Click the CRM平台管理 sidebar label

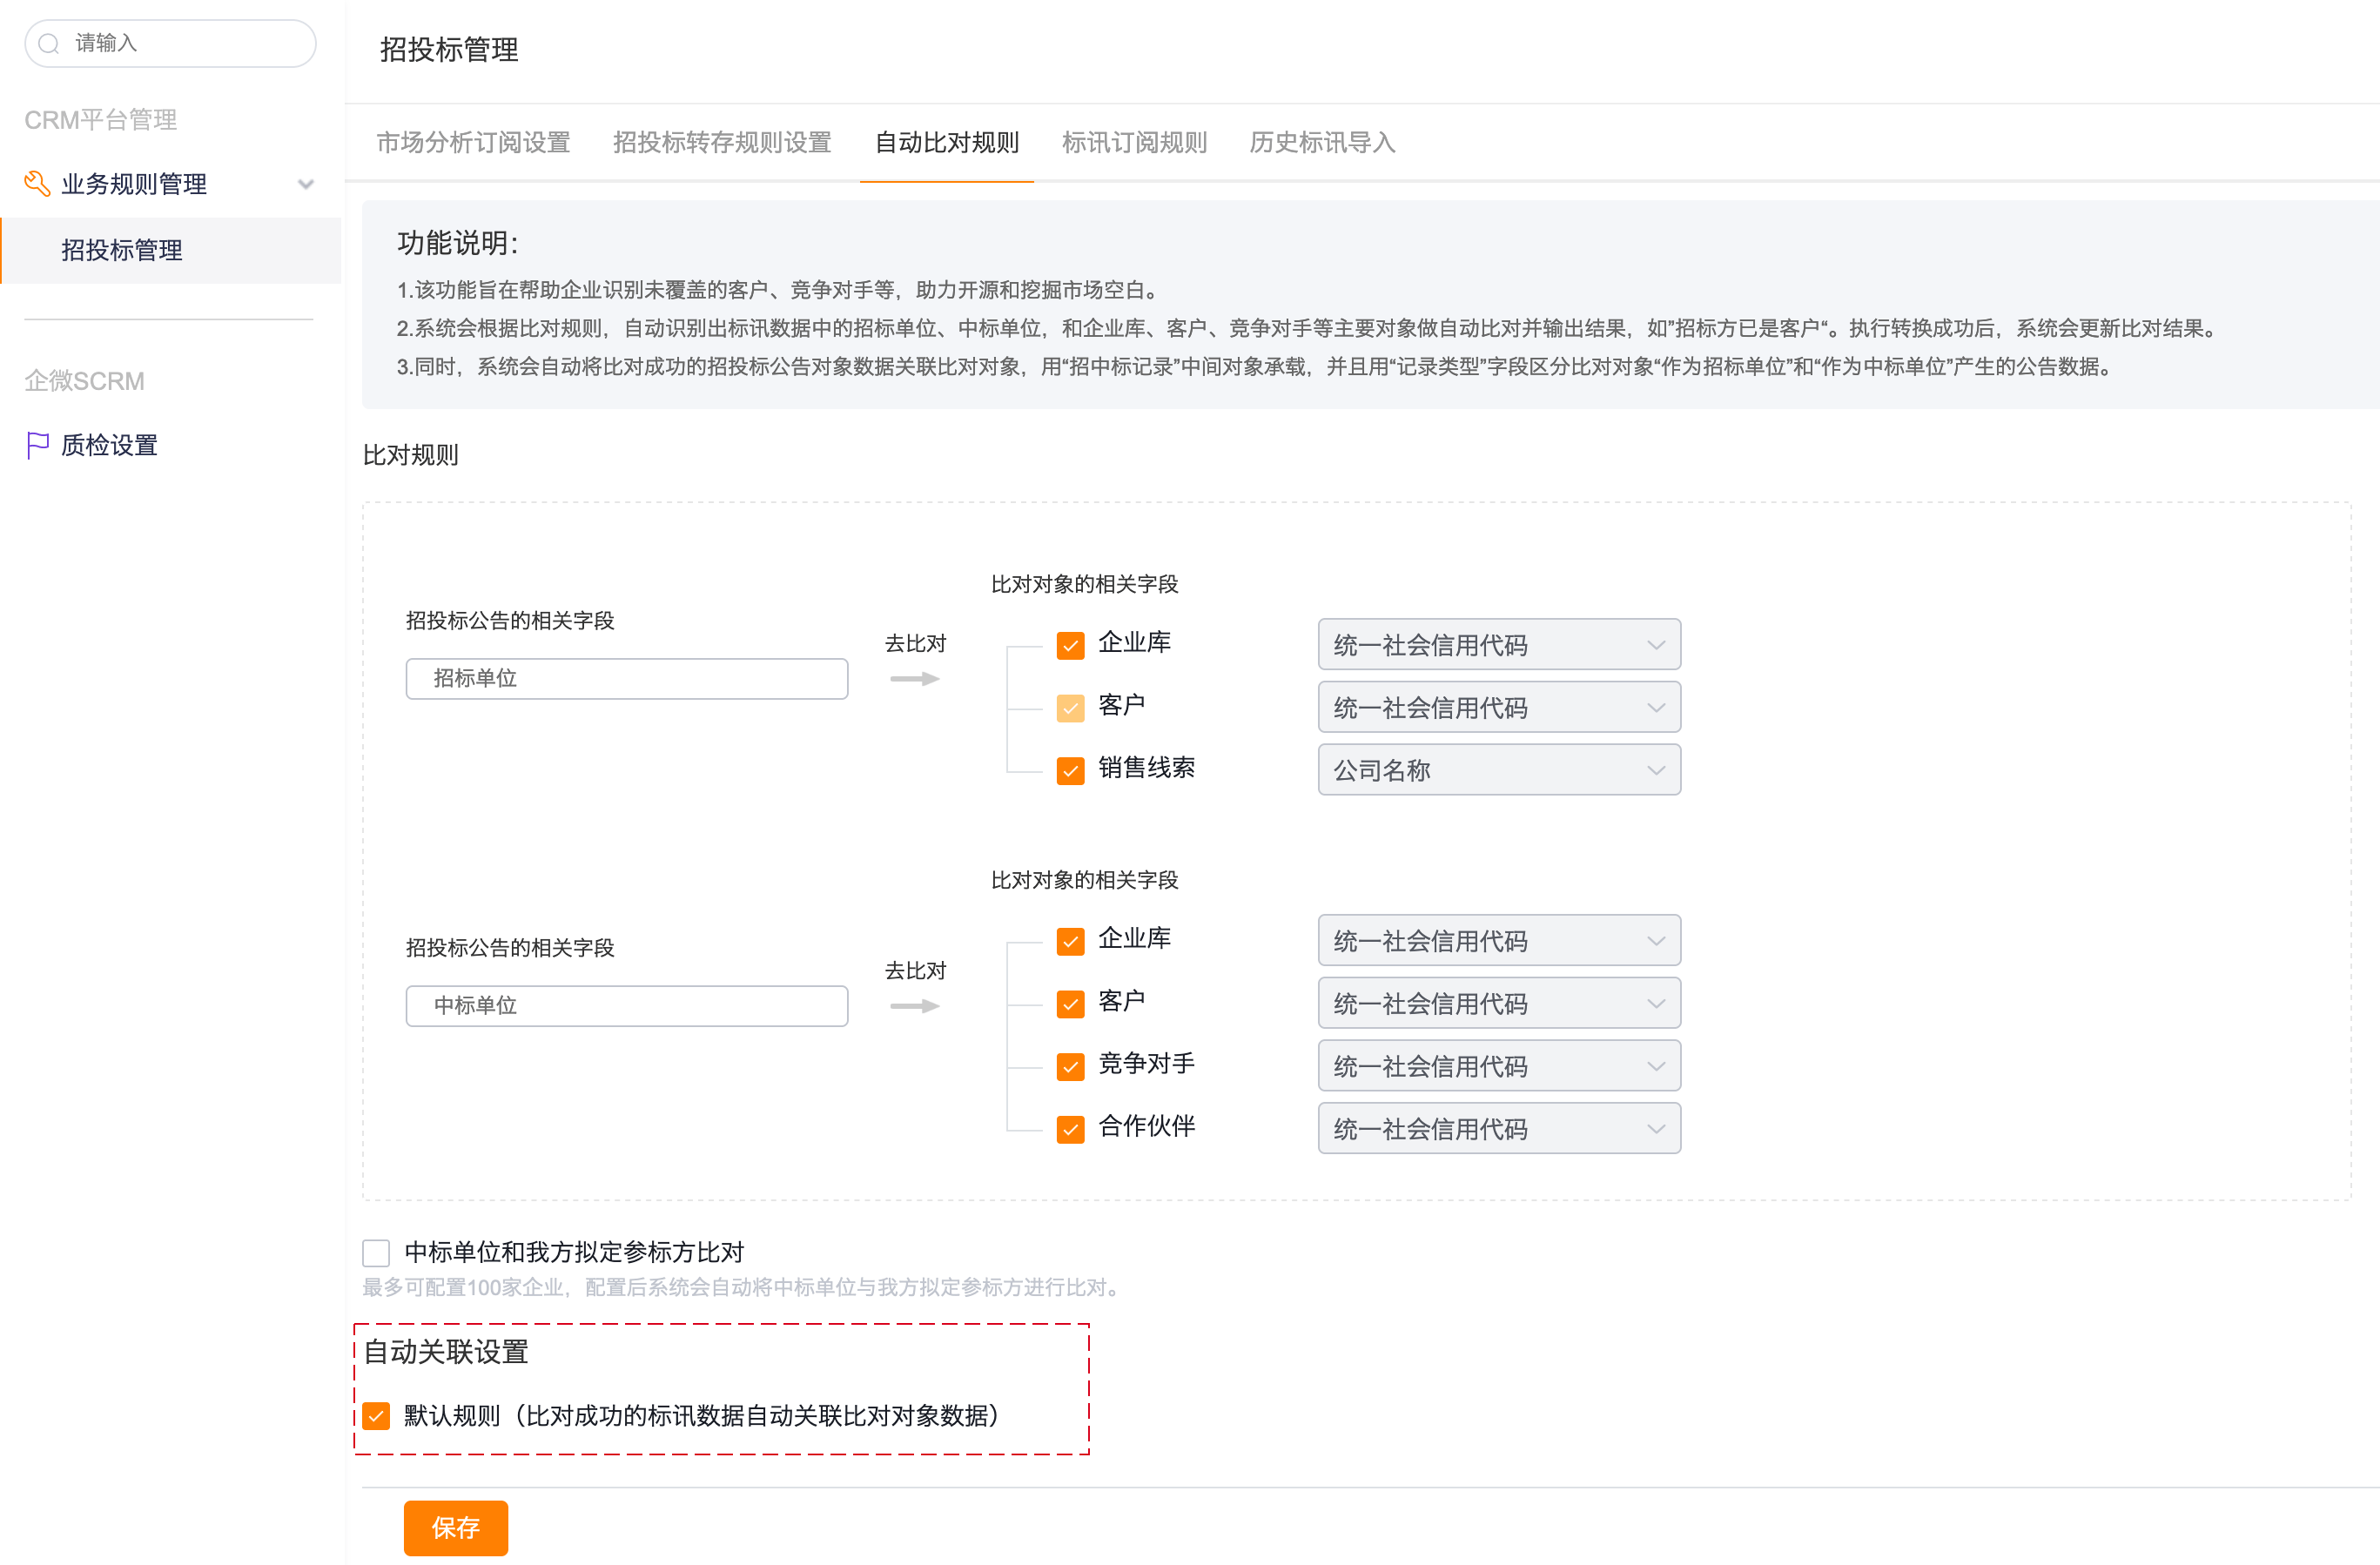(x=101, y=120)
